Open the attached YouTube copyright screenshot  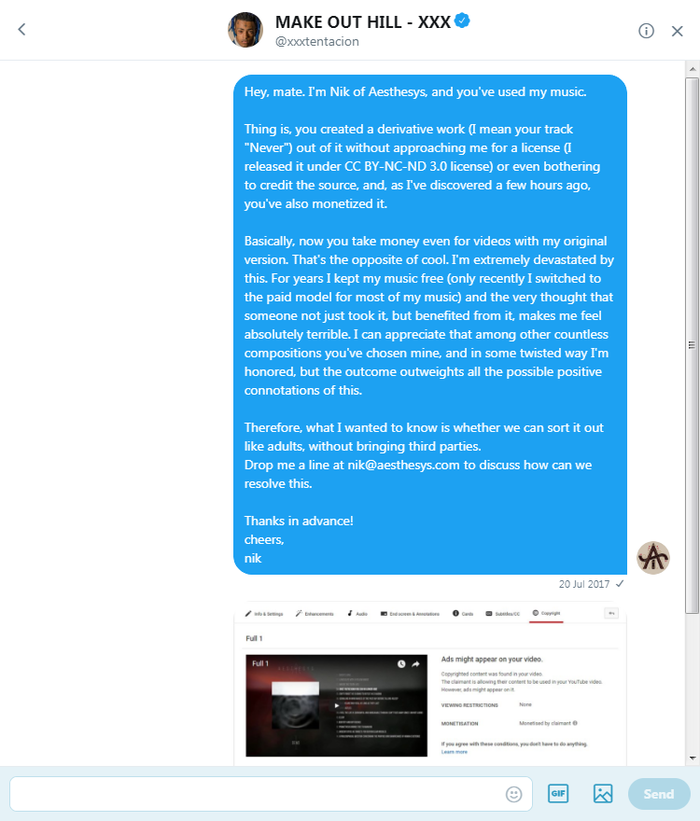click(x=430, y=685)
